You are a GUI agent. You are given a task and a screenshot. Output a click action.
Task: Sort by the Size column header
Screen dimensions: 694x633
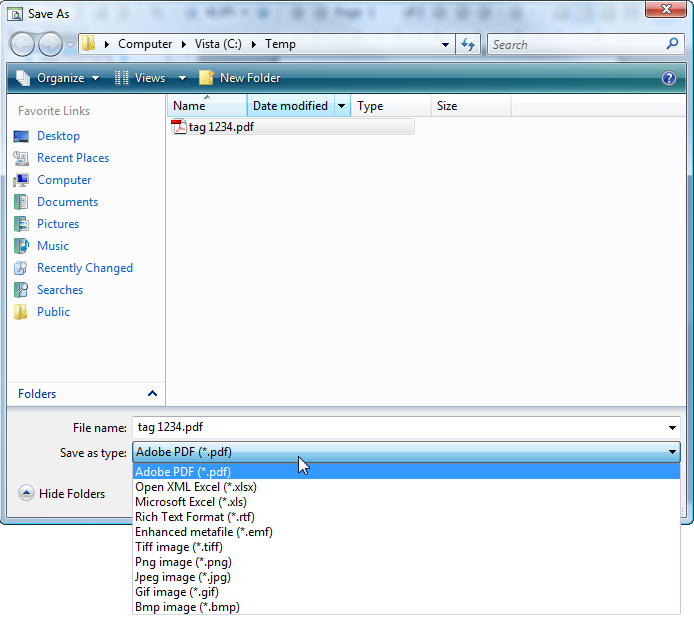[471, 106]
